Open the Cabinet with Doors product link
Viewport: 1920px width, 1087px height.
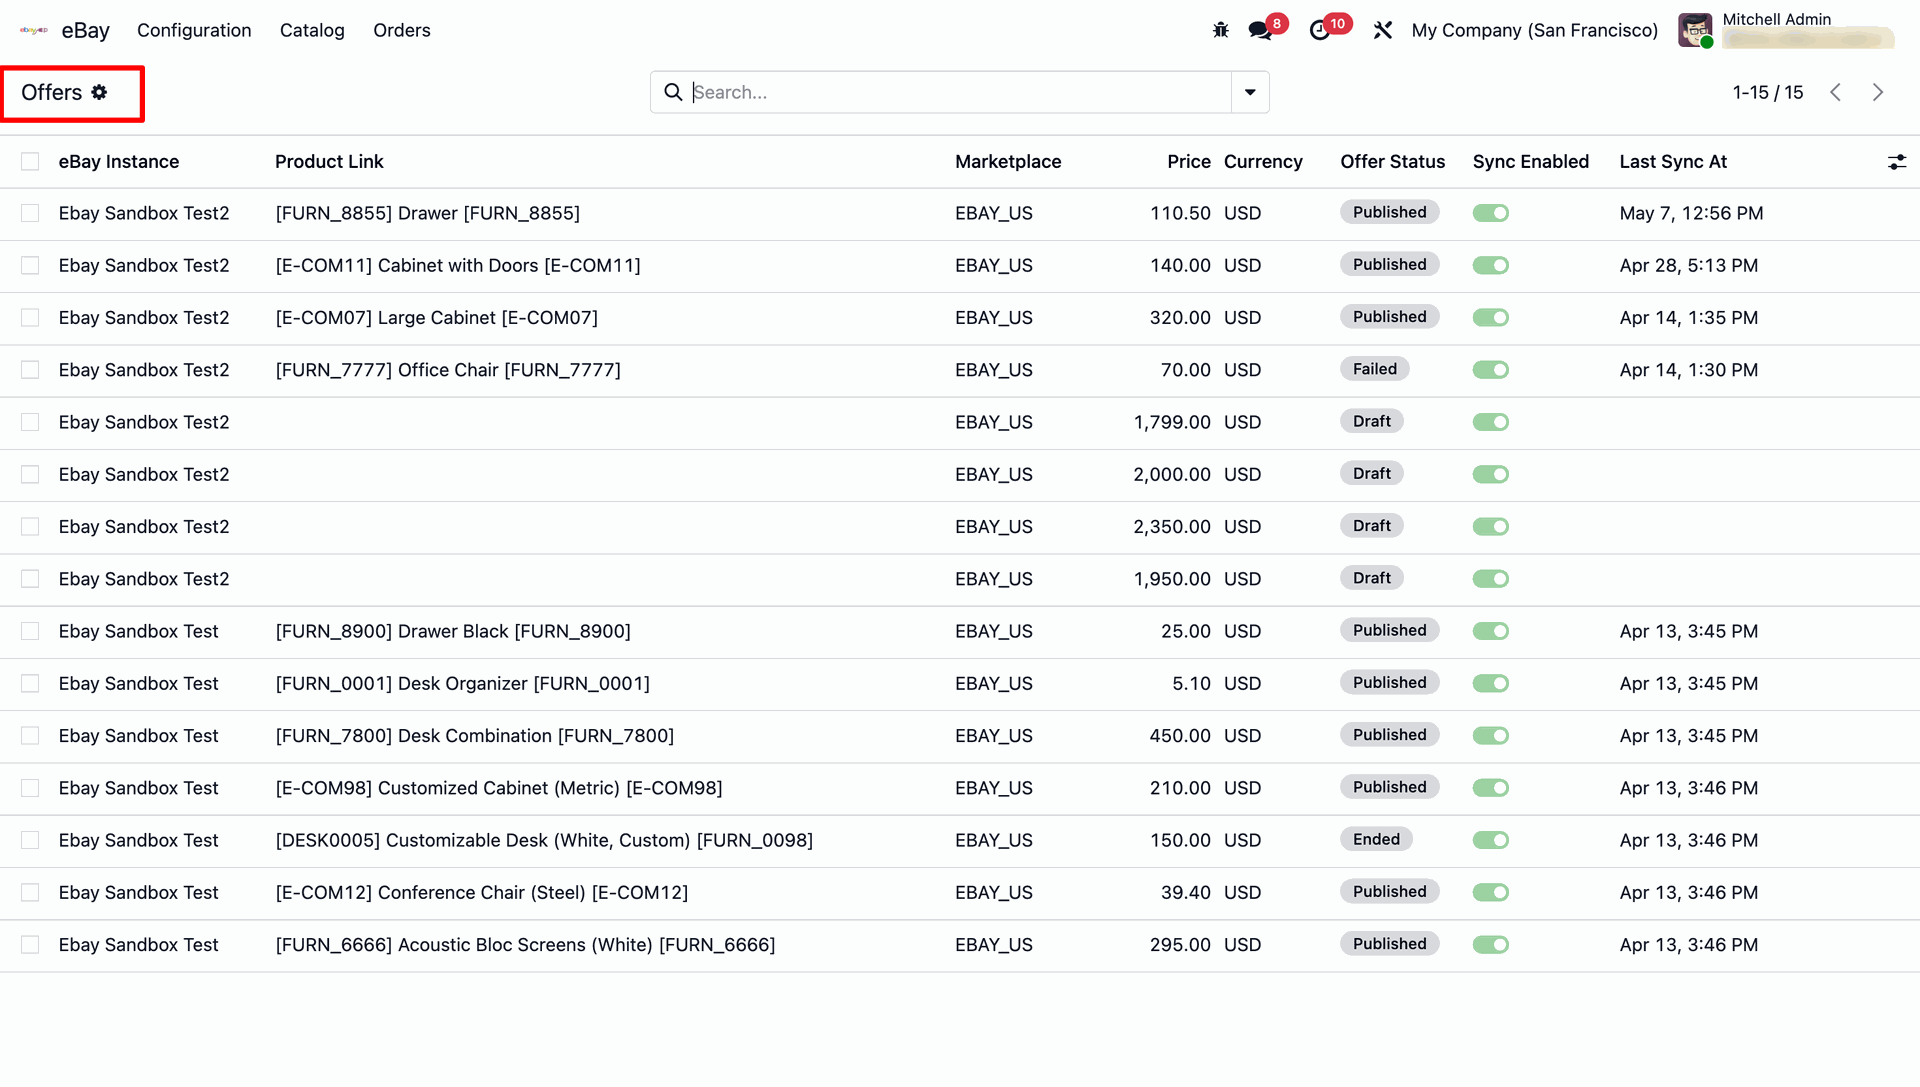[x=458, y=265]
